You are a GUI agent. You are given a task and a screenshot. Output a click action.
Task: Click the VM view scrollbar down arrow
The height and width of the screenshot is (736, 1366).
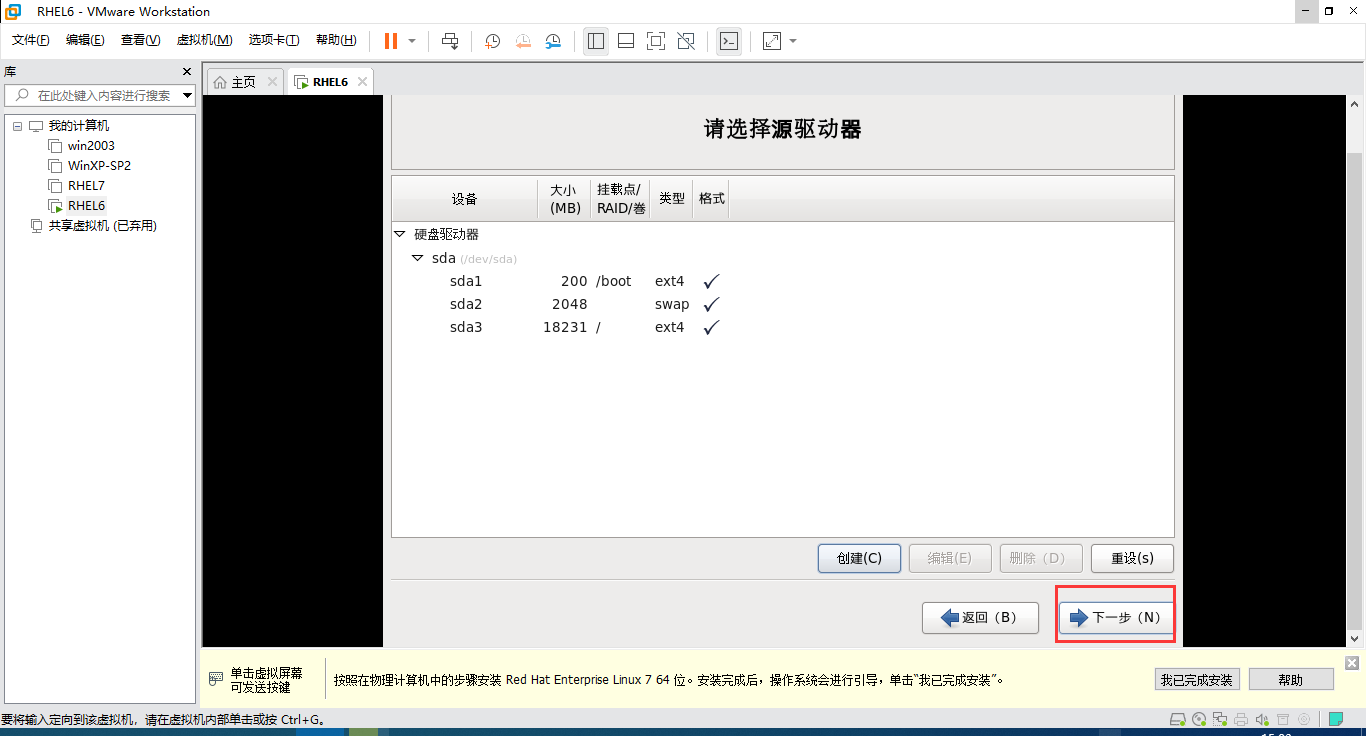1355,638
